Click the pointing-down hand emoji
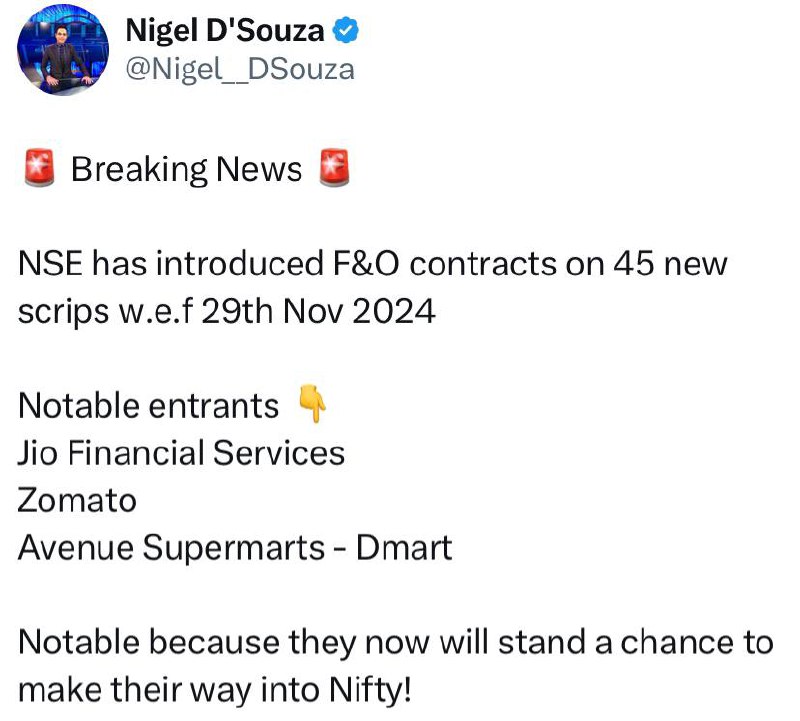800x721 pixels. [x=312, y=404]
